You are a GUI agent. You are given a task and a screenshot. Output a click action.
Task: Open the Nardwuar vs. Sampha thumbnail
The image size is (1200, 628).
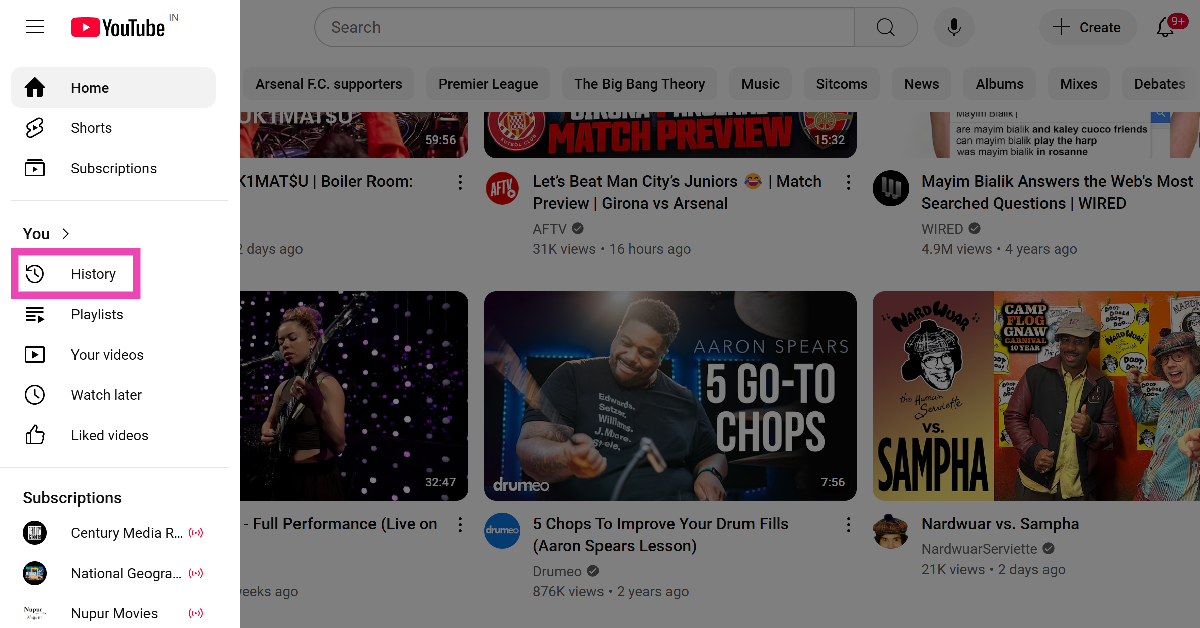coord(1036,396)
